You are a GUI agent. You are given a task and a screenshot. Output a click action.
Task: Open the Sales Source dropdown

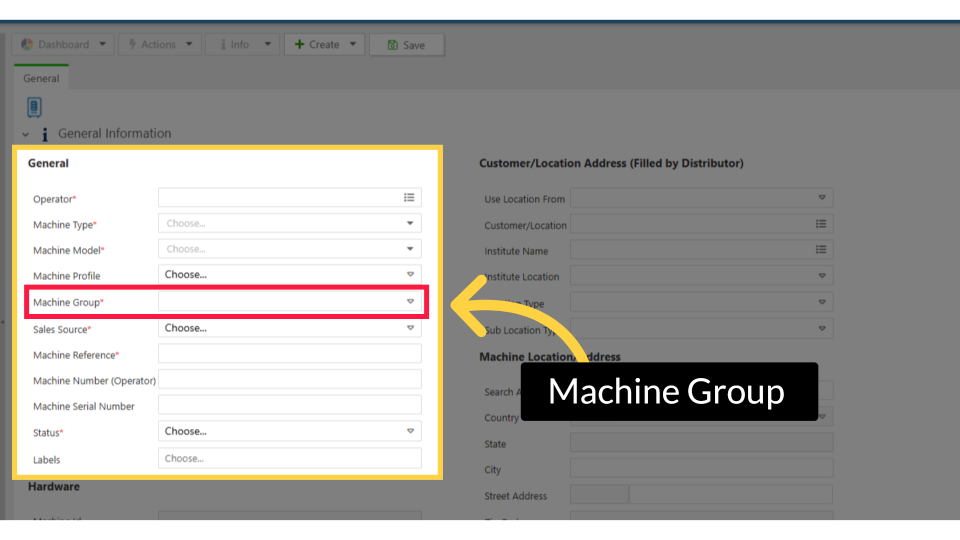(409, 328)
